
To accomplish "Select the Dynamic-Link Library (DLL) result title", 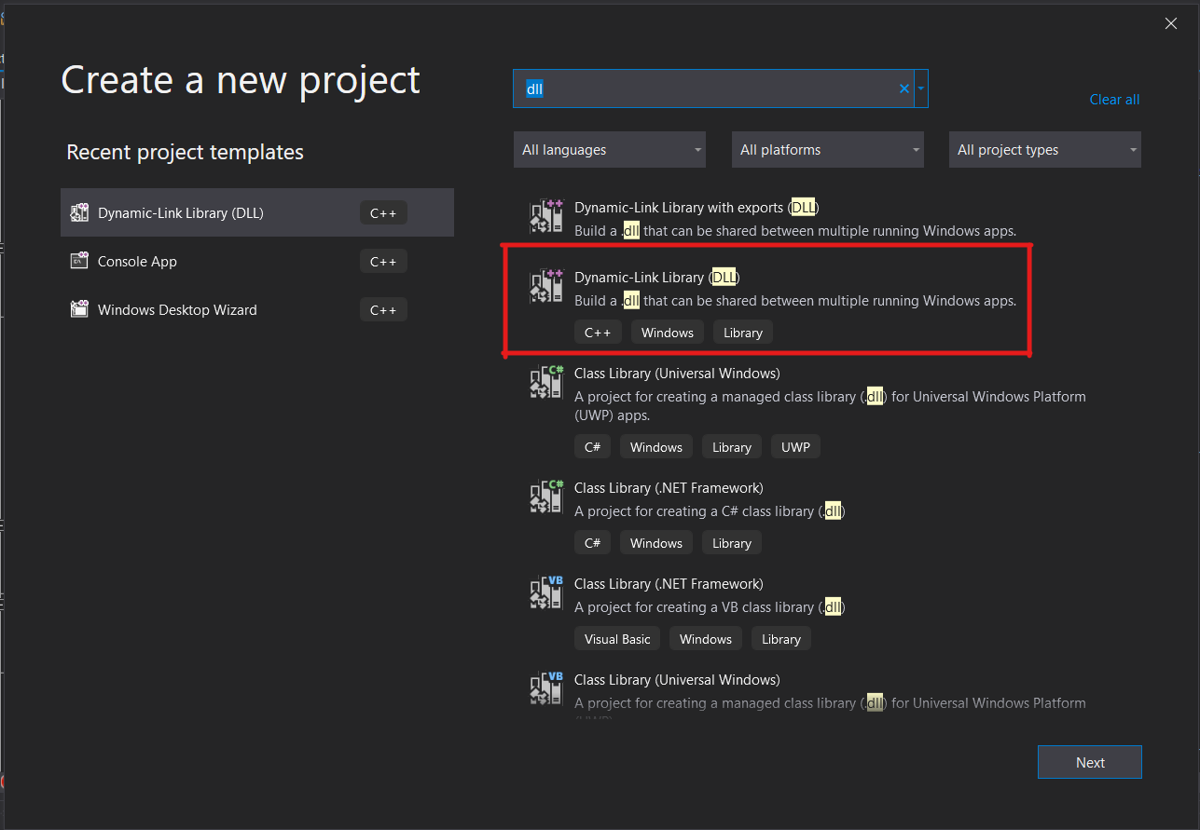I will (657, 277).
